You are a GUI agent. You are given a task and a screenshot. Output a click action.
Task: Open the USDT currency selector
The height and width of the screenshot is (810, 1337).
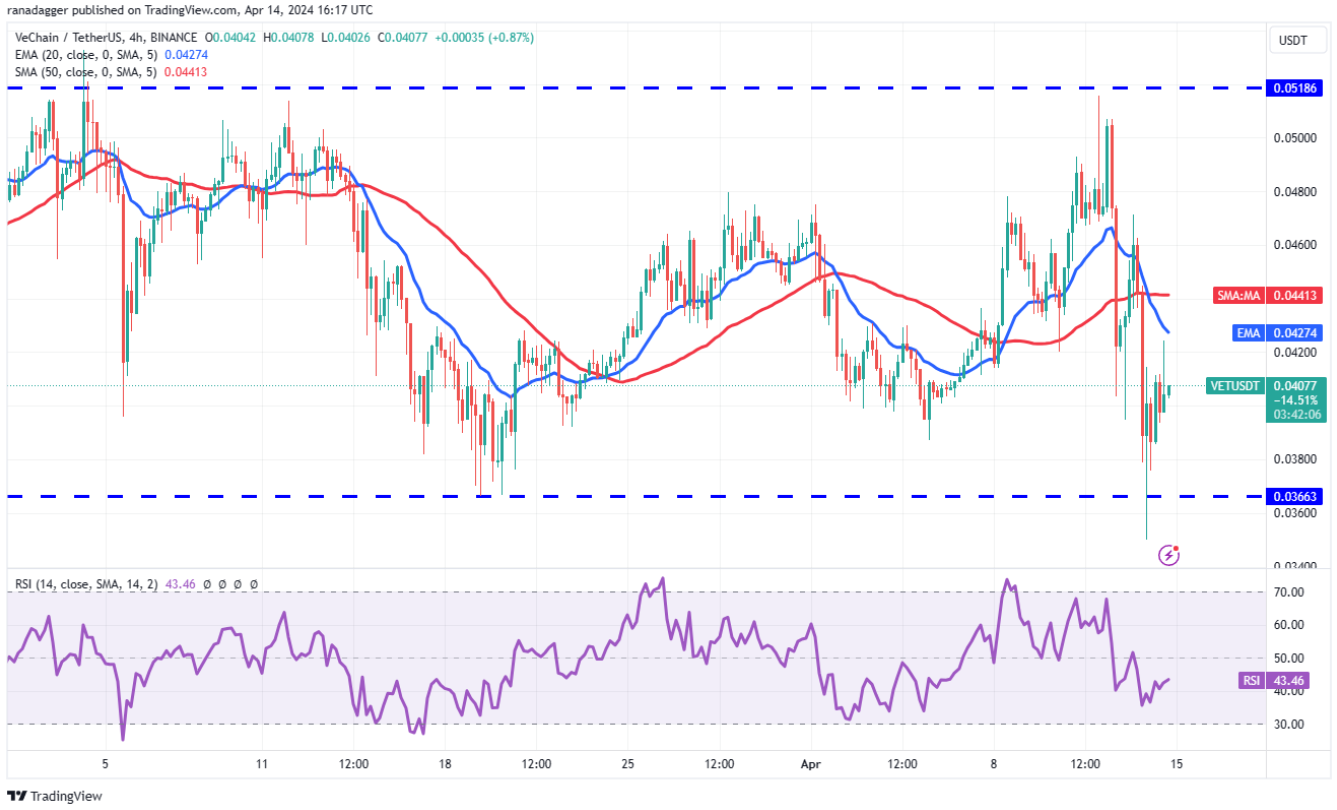click(x=1295, y=41)
